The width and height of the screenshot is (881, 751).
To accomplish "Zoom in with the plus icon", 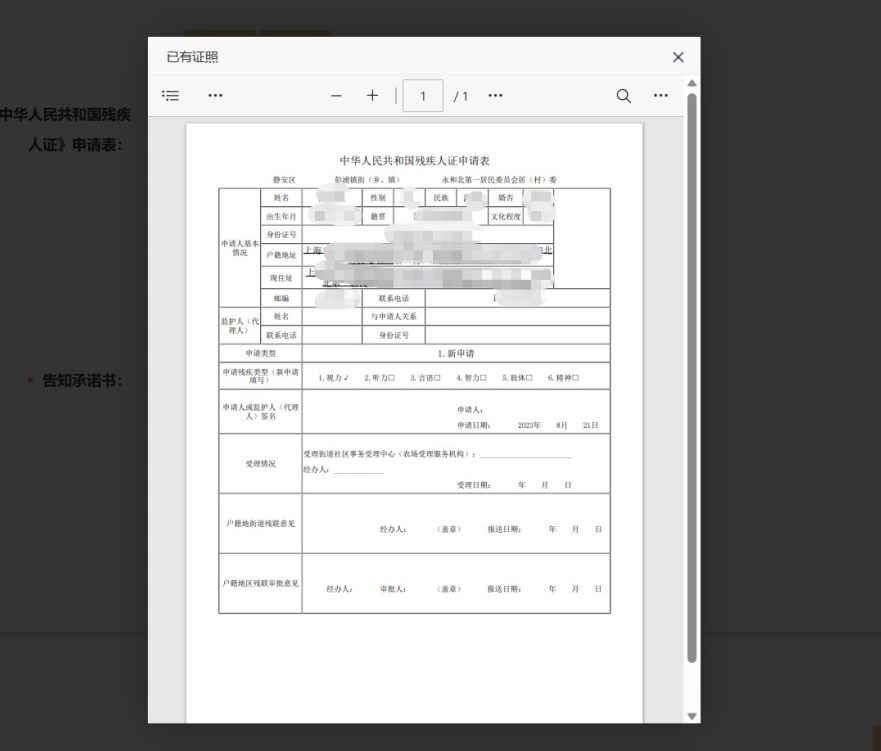I will [373, 95].
